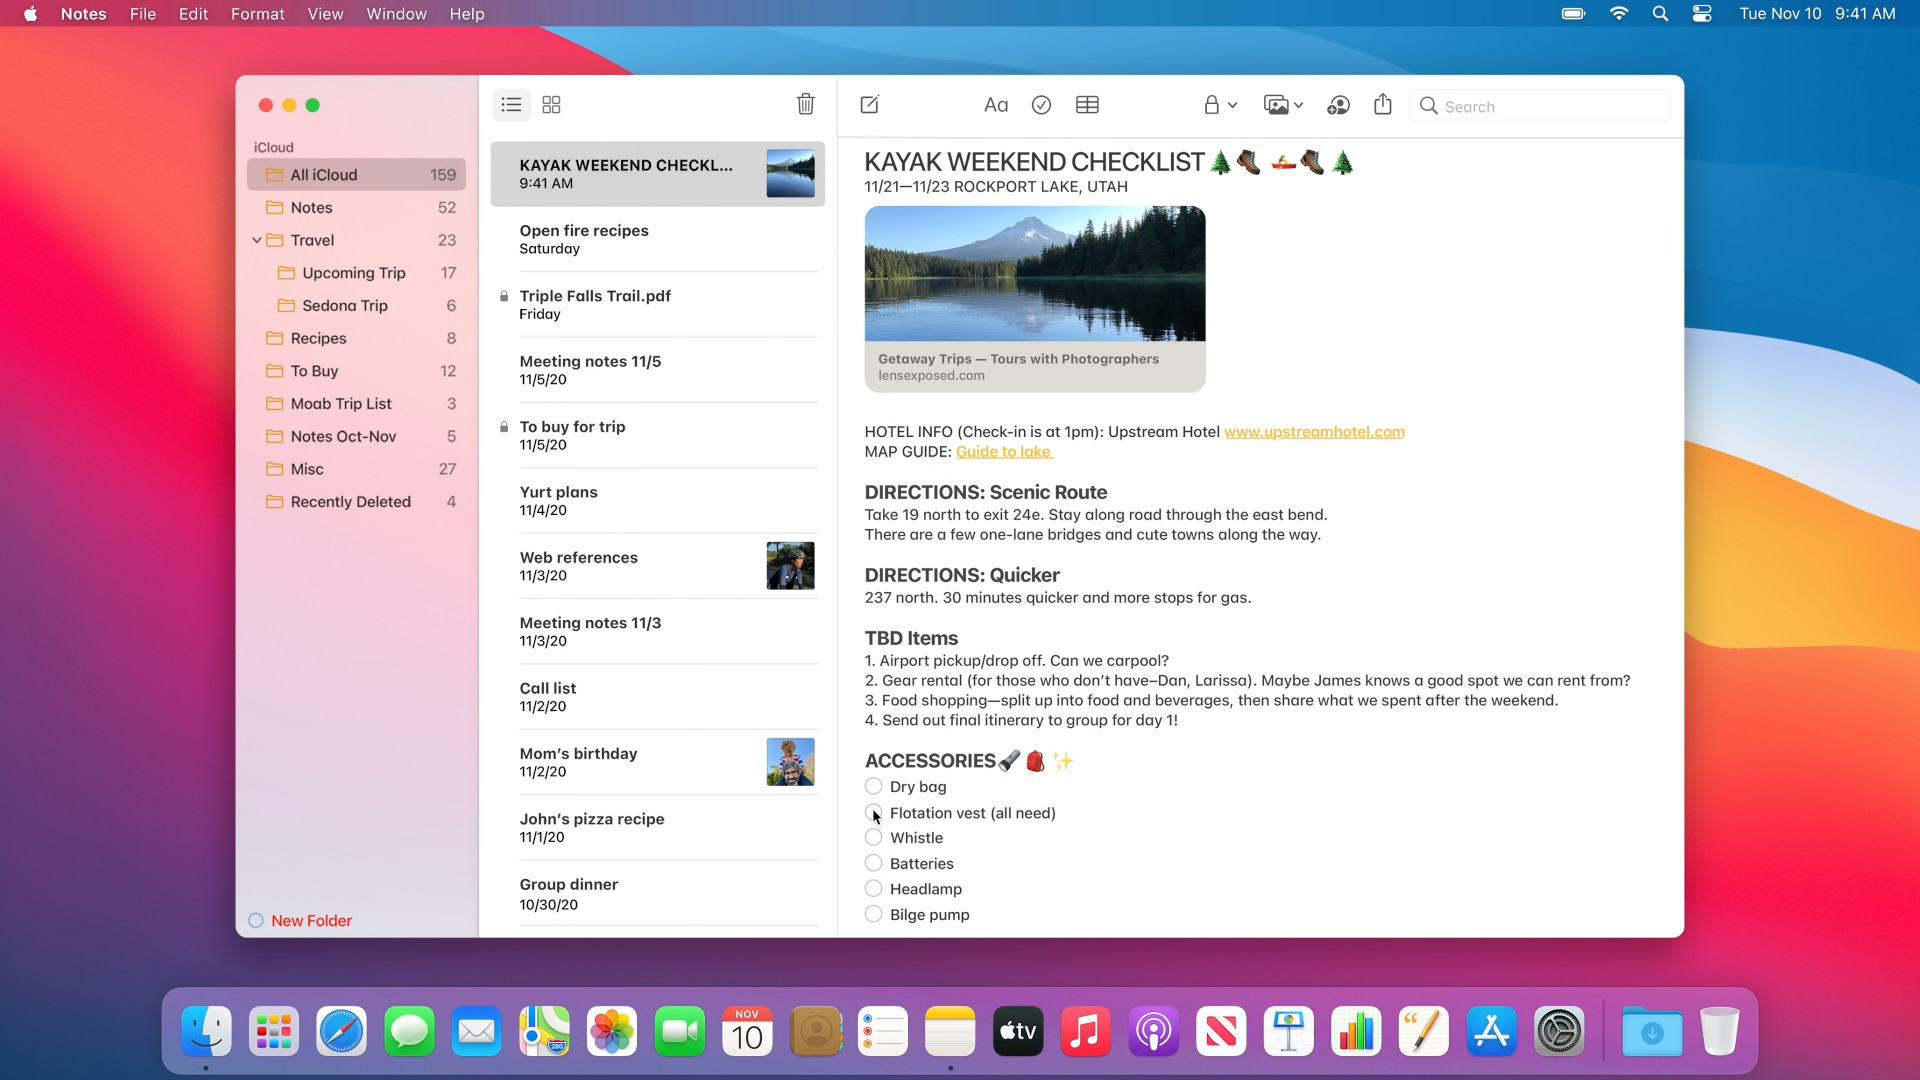Insert a checklist using the checkmark icon

pos(1041,105)
